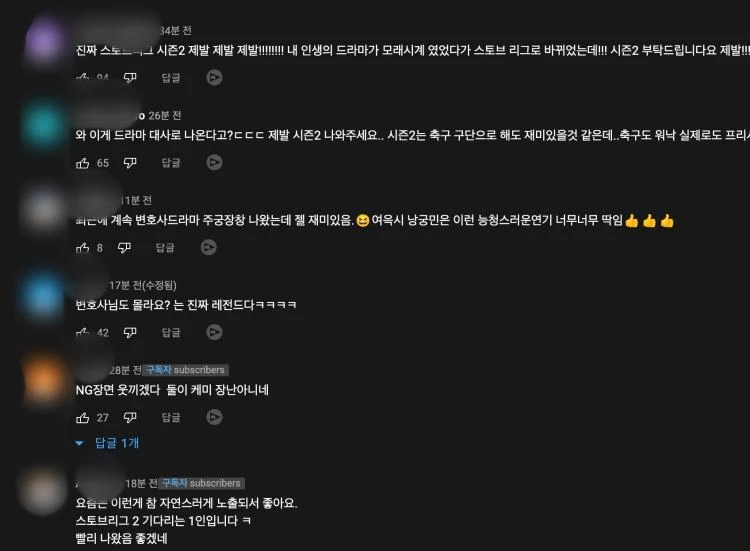Dislike the NG장면 웃끼겠다 comment
Screen dimensions: 750x551
(x=130, y=418)
